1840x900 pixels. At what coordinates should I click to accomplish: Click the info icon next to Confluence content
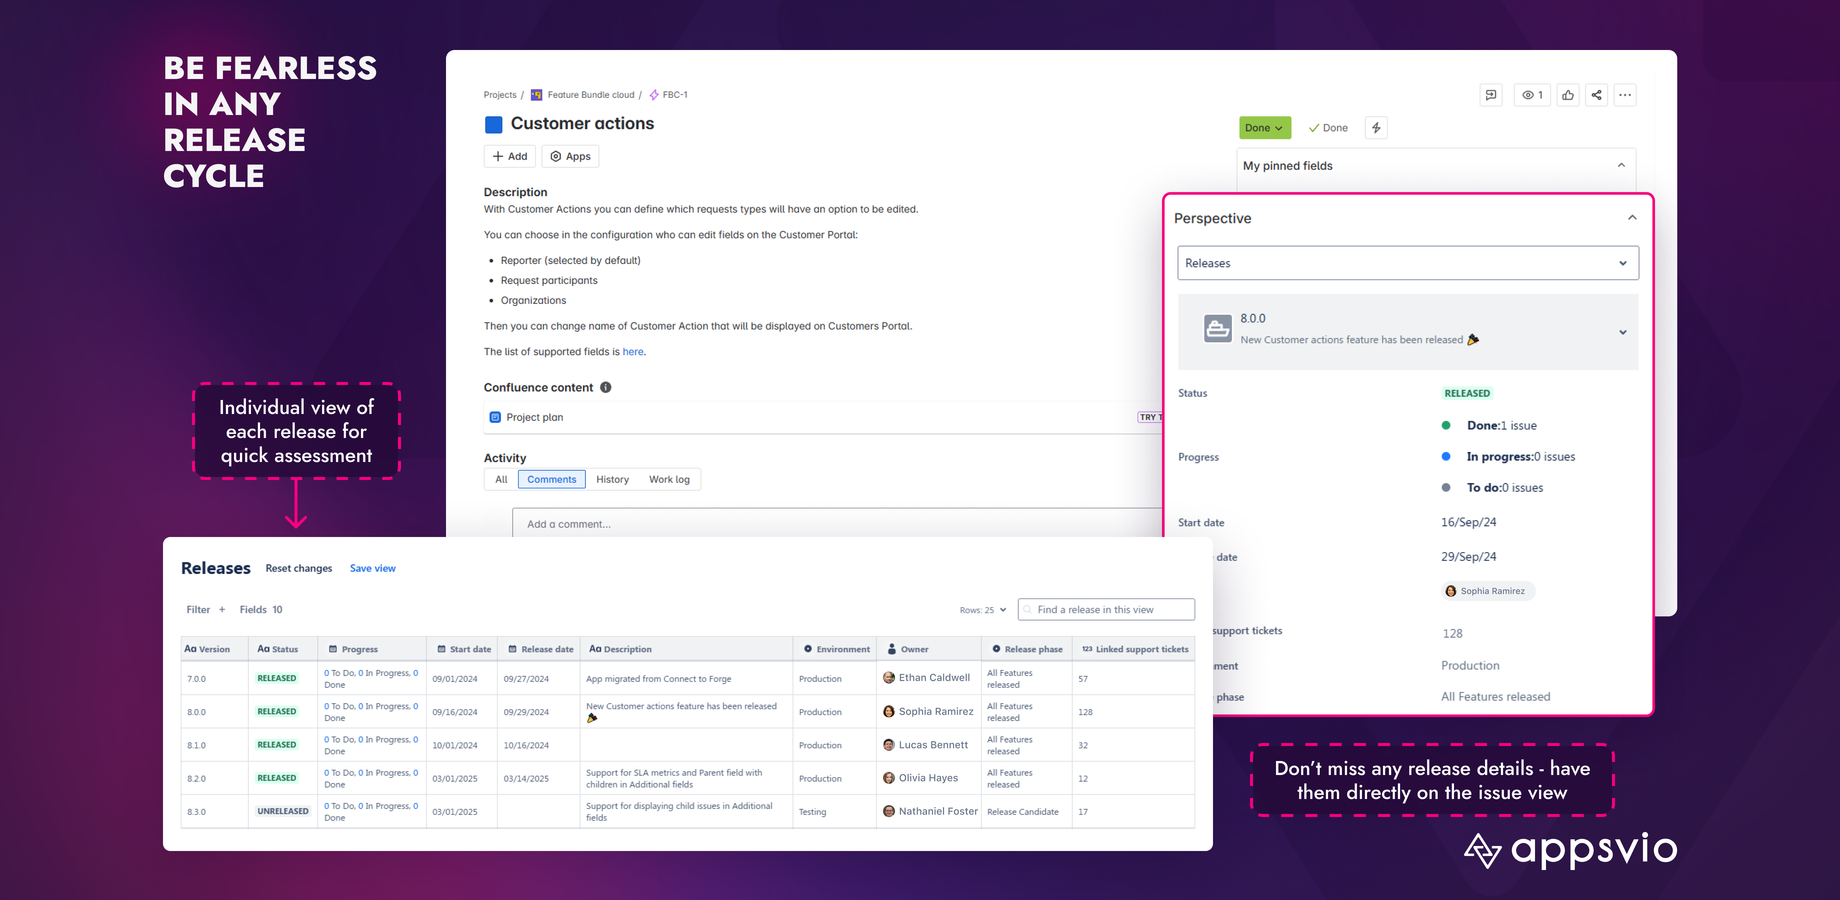point(606,387)
